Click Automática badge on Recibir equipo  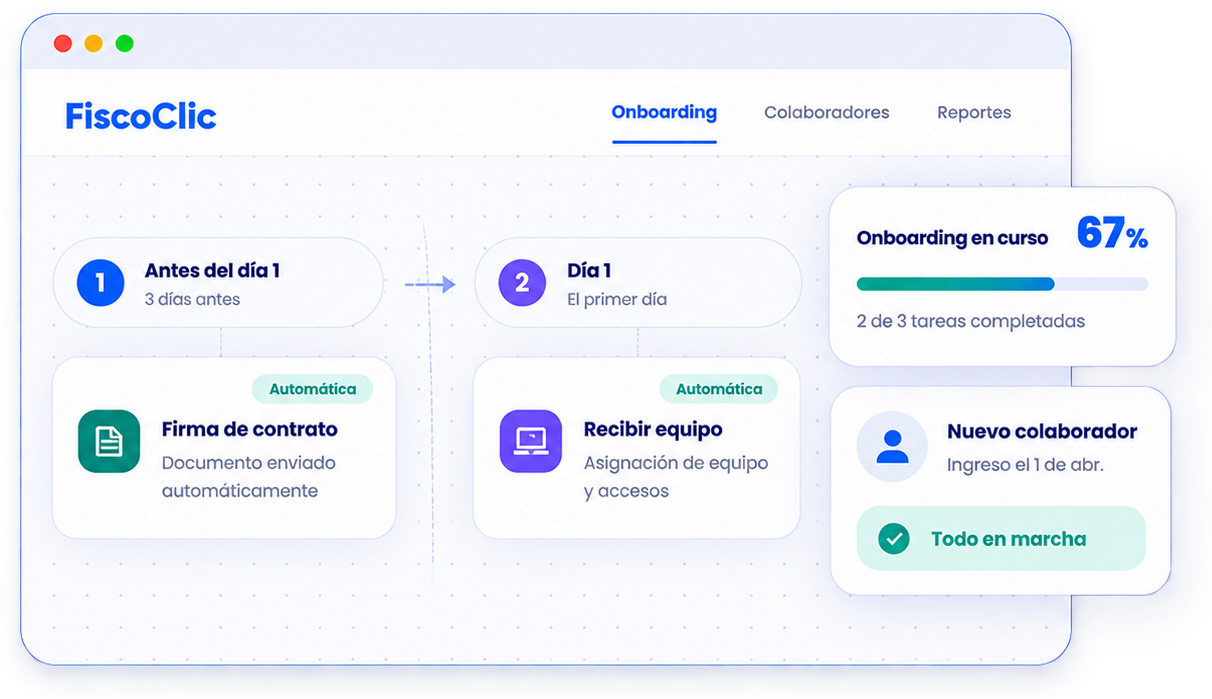719,389
